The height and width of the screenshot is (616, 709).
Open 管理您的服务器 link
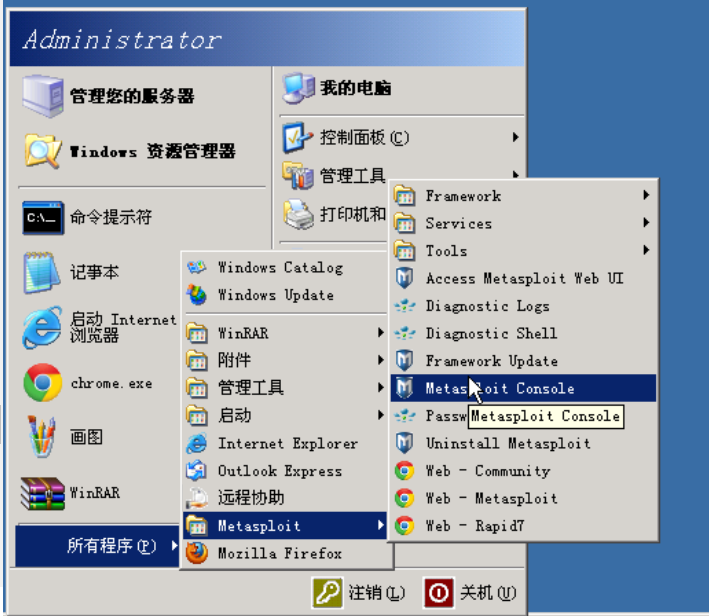[132, 96]
